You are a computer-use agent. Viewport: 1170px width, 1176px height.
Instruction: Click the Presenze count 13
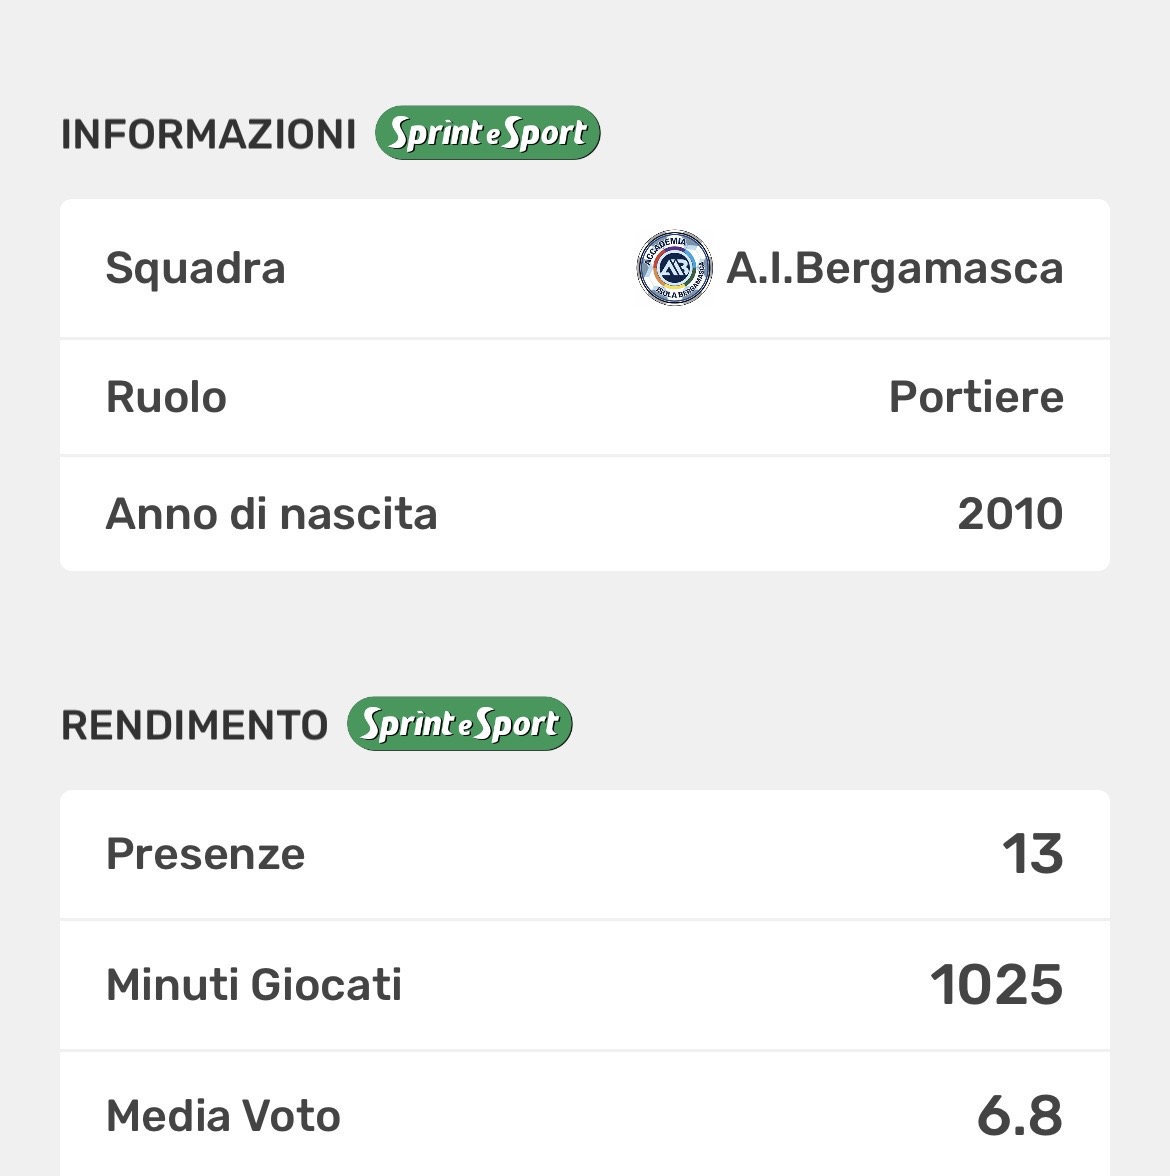(1032, 854)
